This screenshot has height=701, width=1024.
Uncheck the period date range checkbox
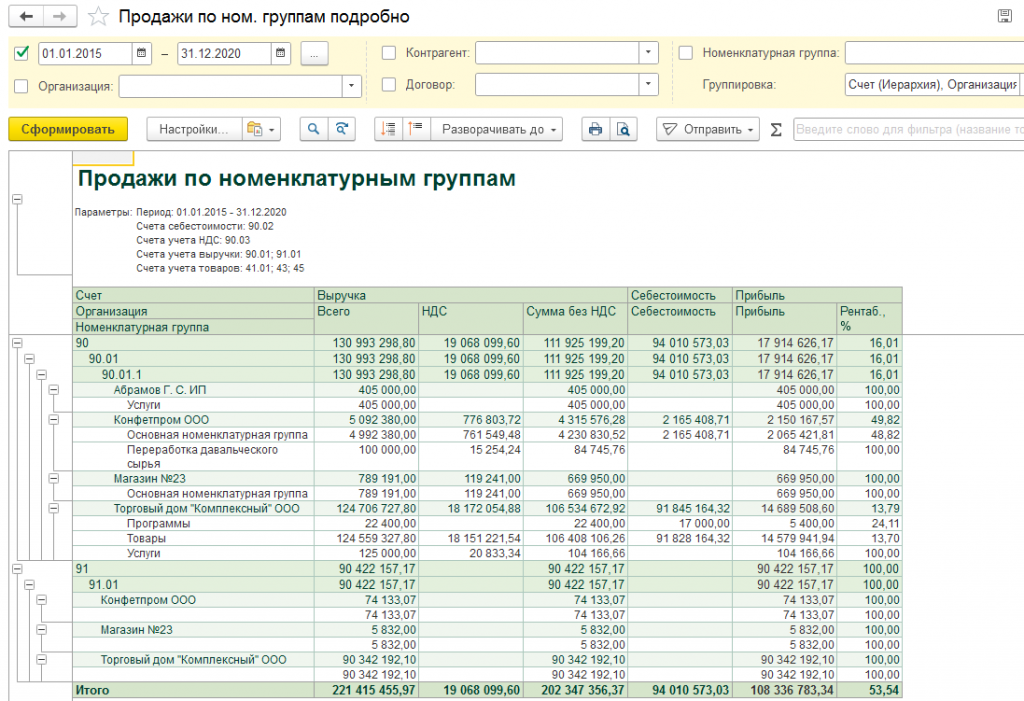click(x=23, y=53)
